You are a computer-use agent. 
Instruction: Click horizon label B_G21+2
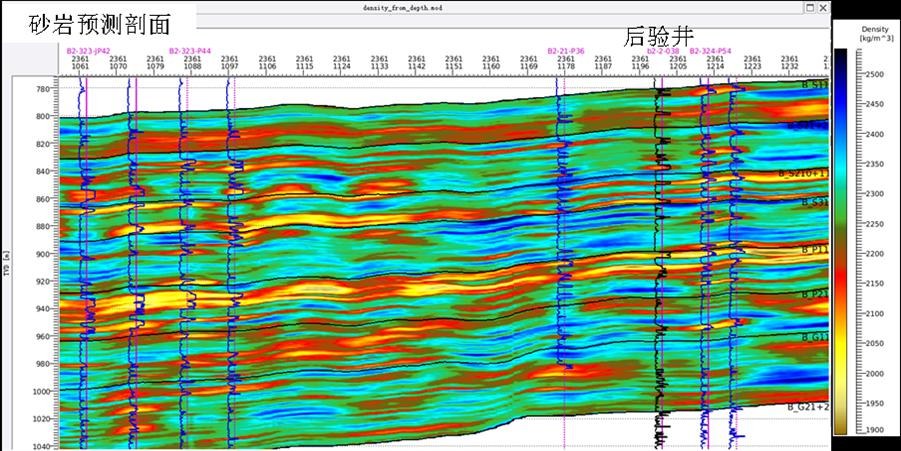coord(808,407)
